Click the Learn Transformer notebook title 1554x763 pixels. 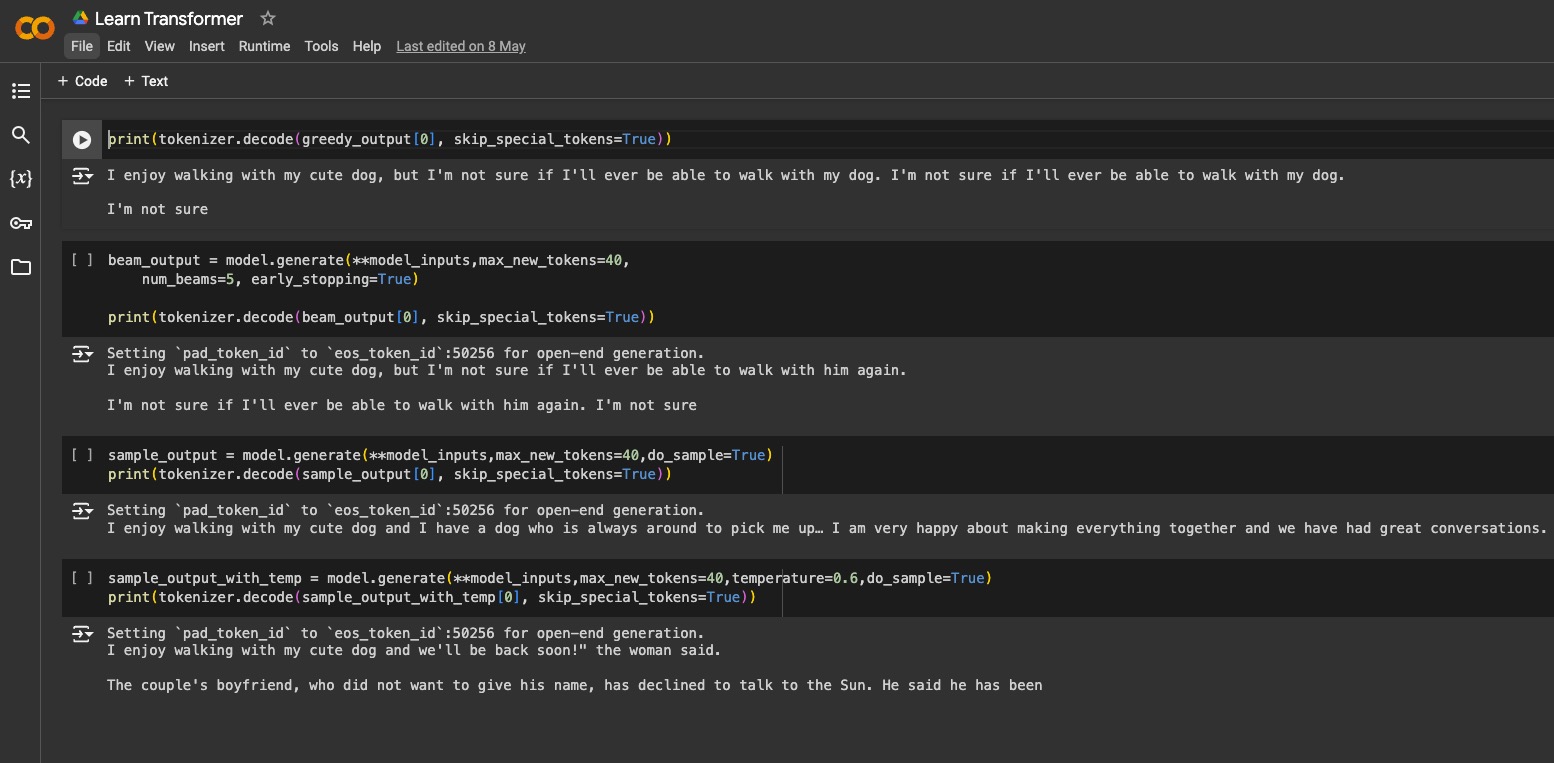click(x=169, y=18)
